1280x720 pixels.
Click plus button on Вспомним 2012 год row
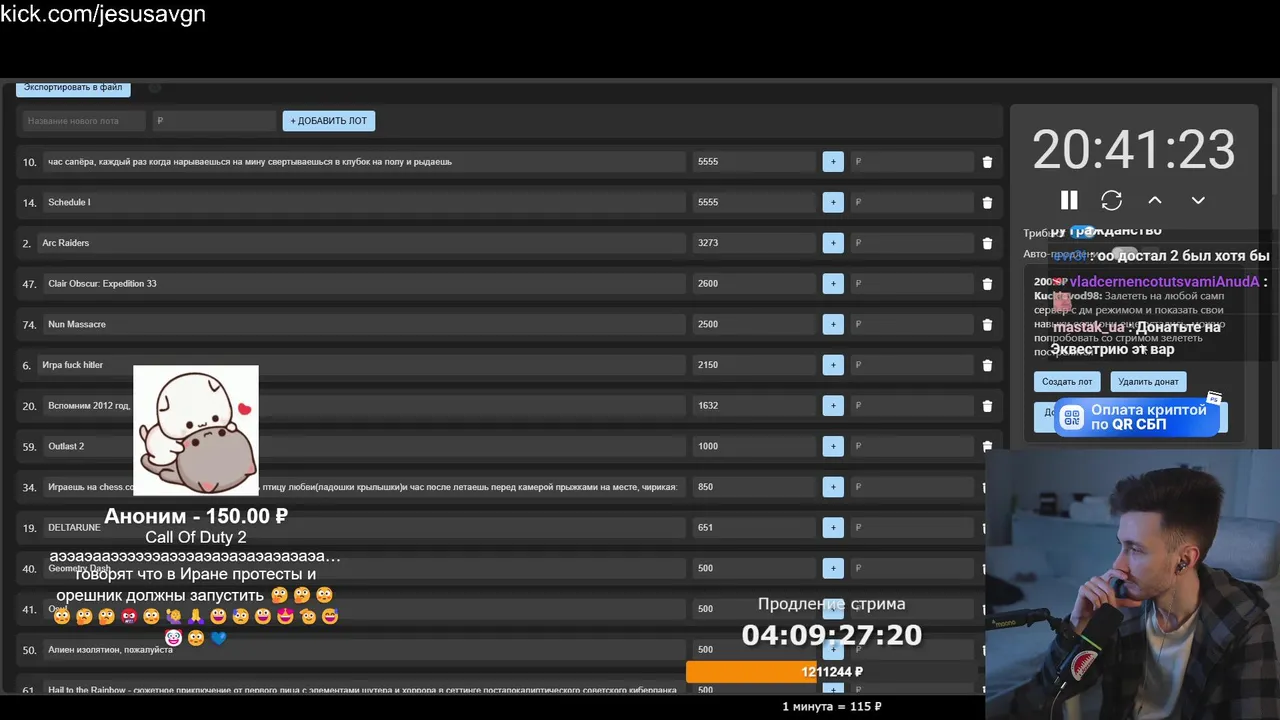coord(833,406)
